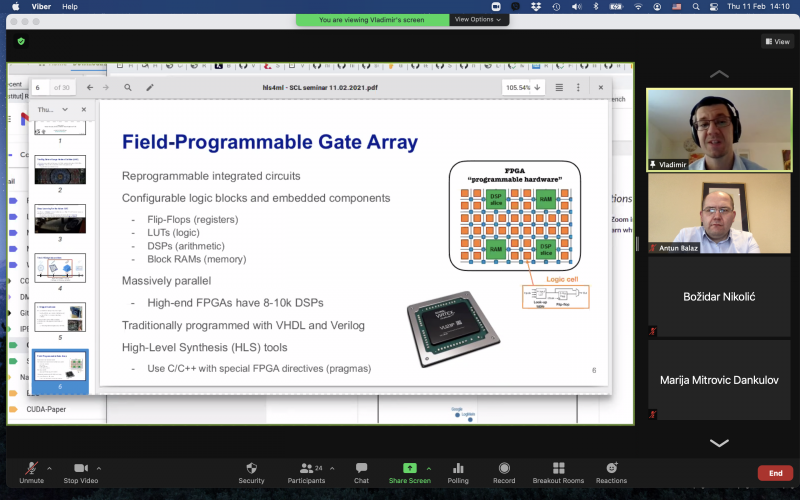Open the Dropbox menu bar icon
The height and width of the screenshot is (500, 800).
click(x=536, y=7)
